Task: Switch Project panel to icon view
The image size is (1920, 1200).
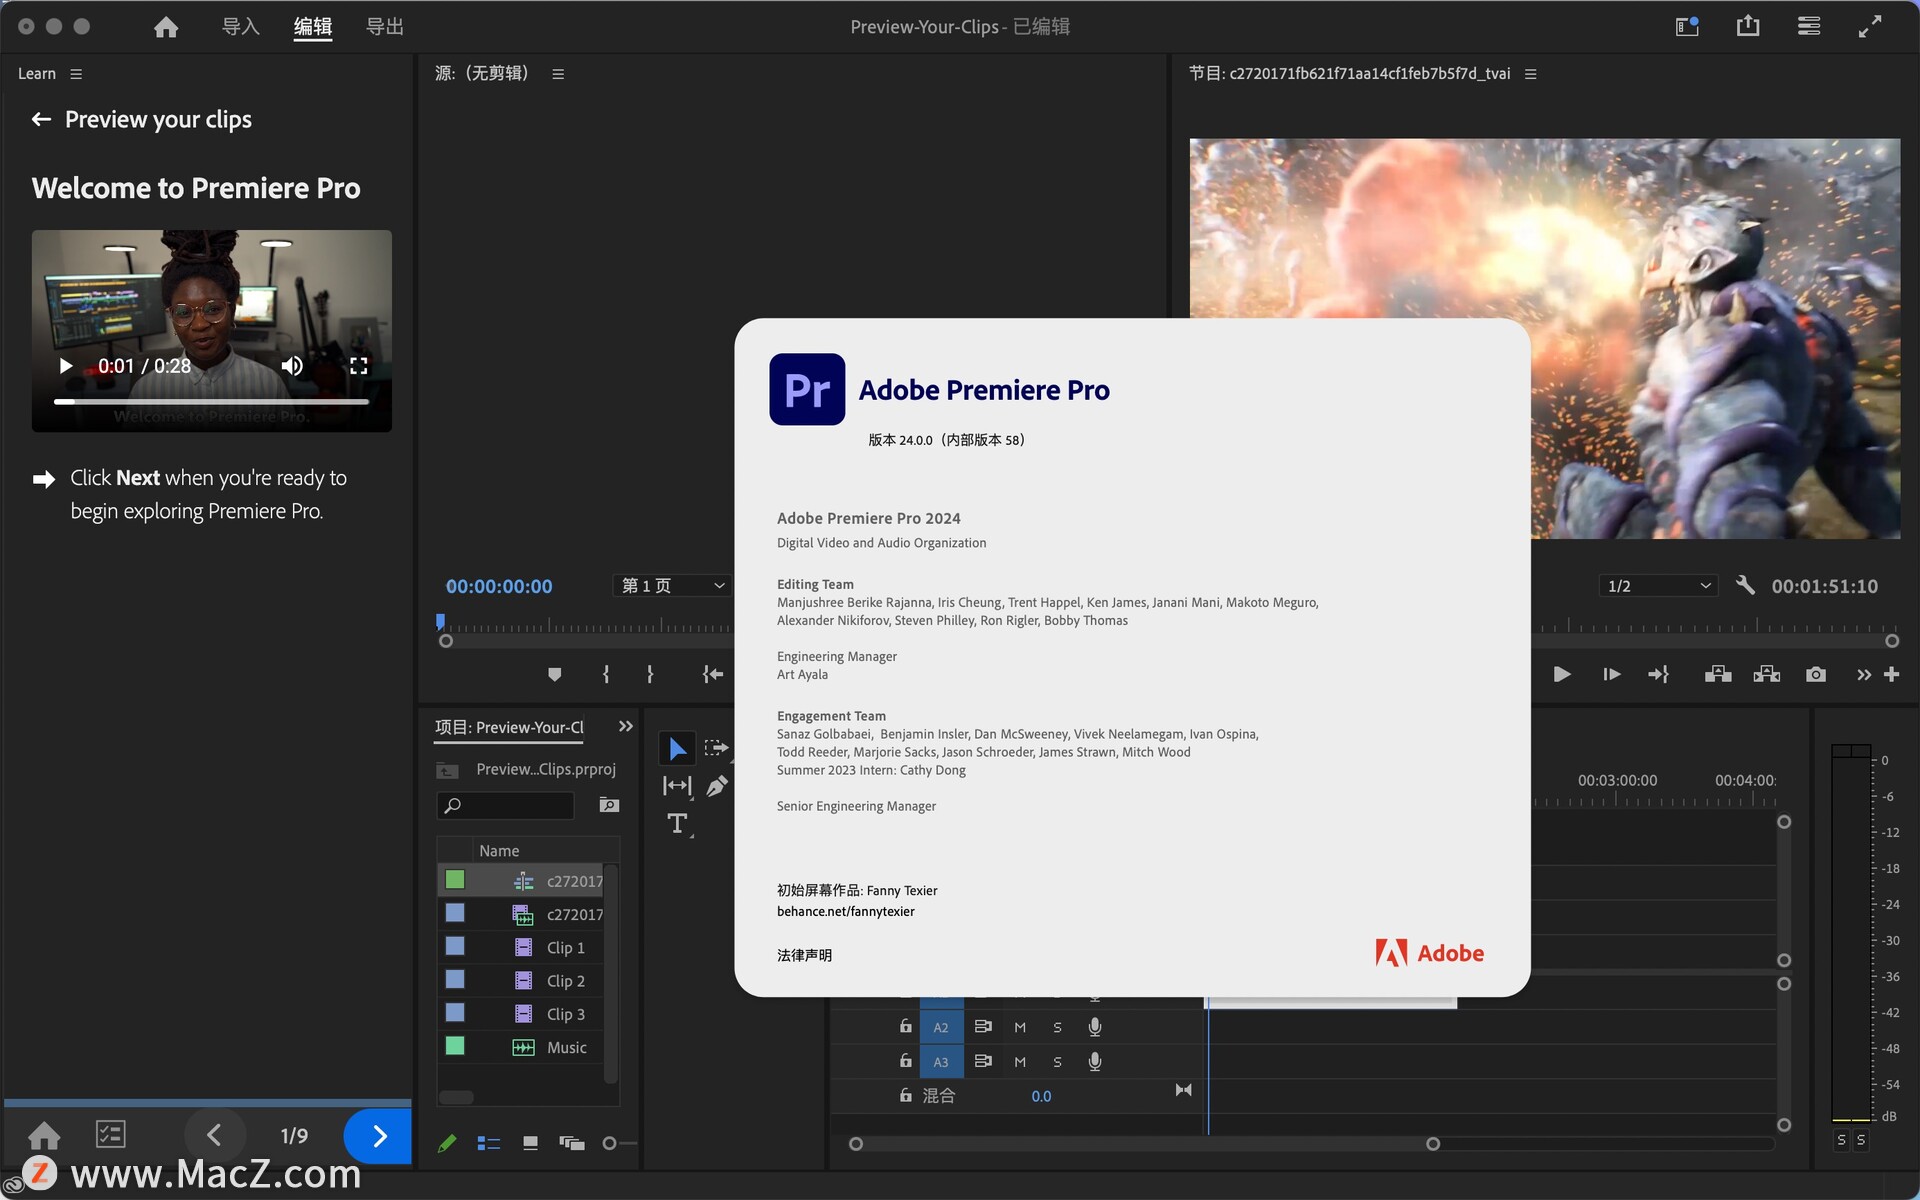Action: point(530,1143)
